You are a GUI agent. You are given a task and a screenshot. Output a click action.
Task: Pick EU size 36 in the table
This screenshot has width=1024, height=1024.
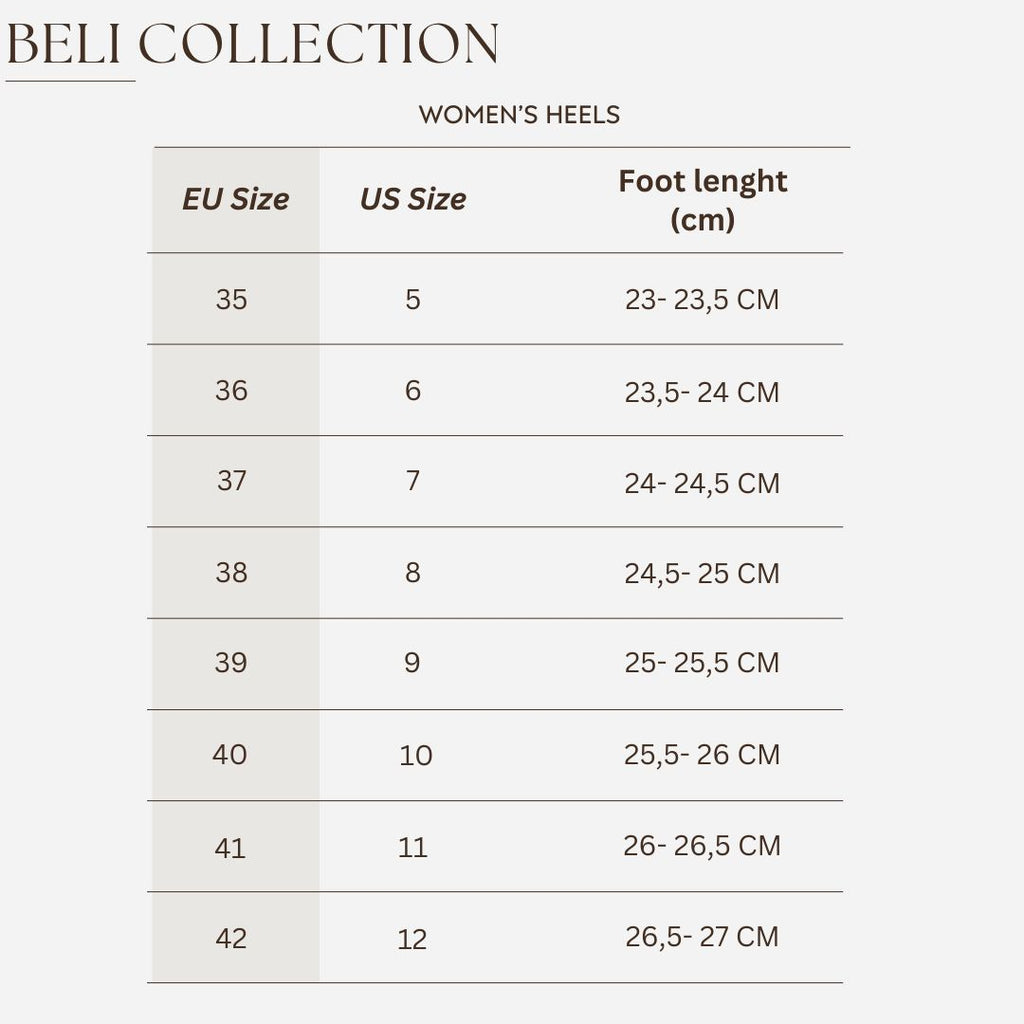pos(231,390)
